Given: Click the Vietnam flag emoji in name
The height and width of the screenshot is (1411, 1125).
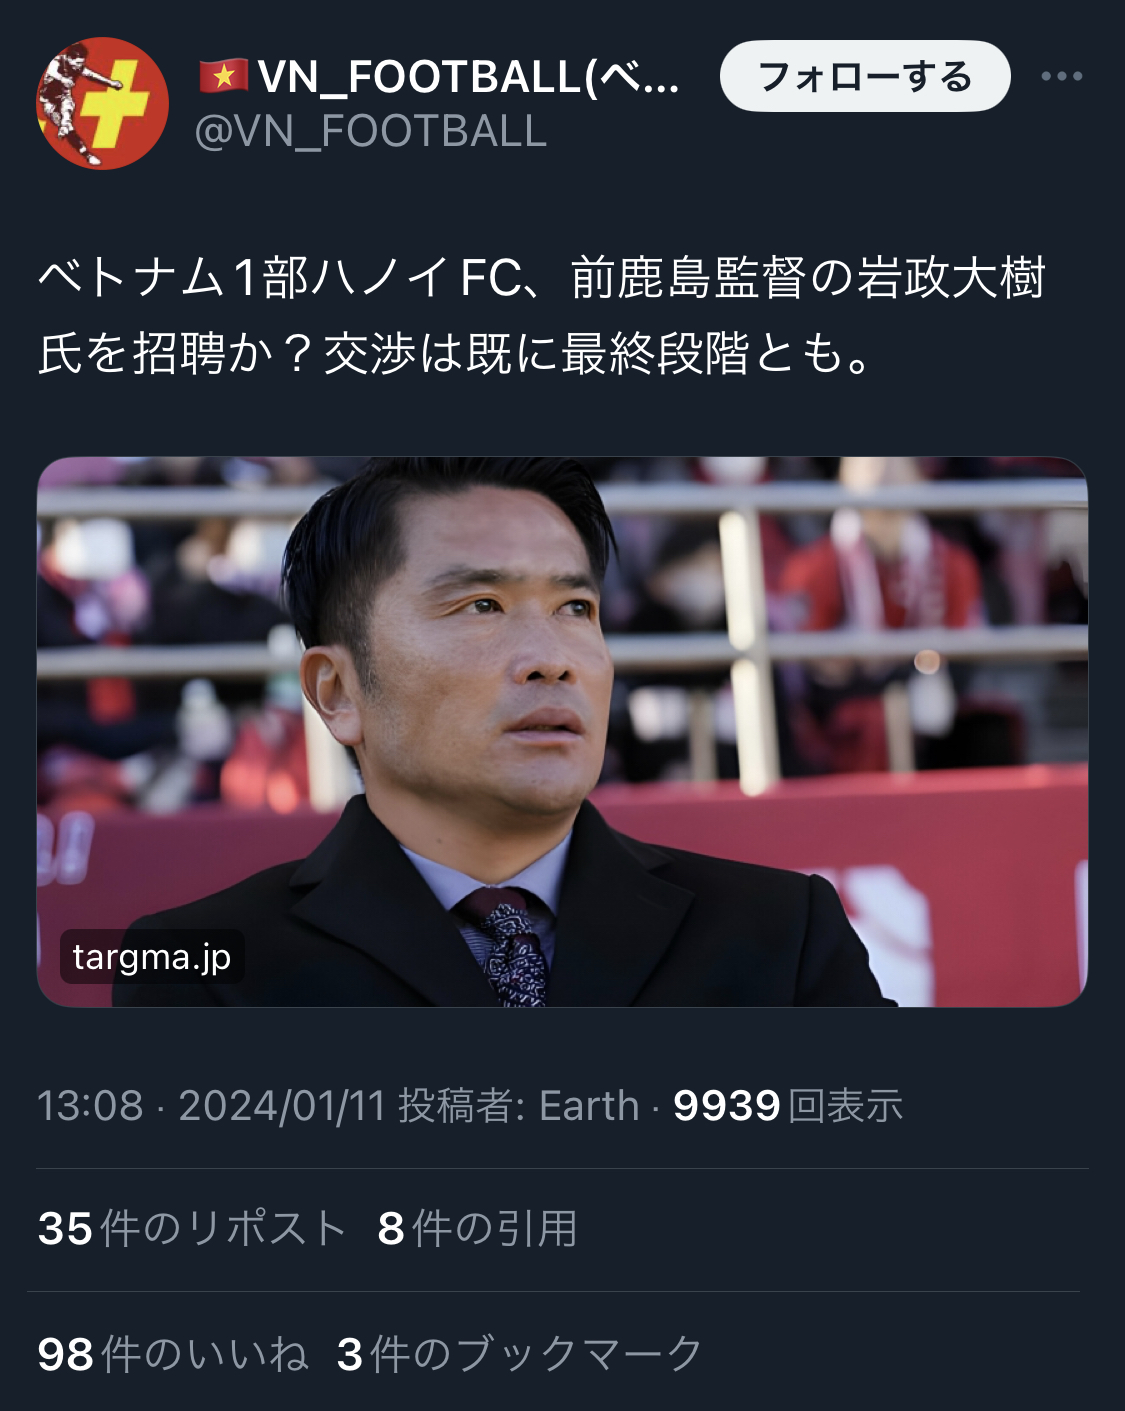Looking at the screenshot, I should [223, 76].
